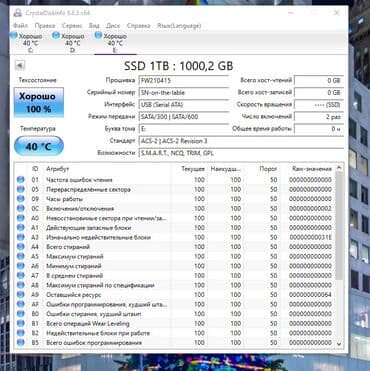Viewport: 370px width, 371px height.
Task: Click the features field S.M.A.R.T., NCQ, TRIM, GPL
Action: 241,153
